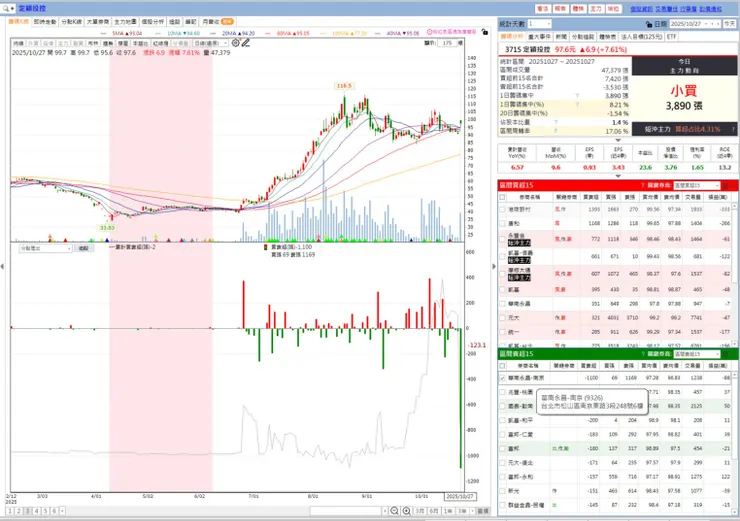Open the 重大事件 tab
This screenshot has height=521, width=740.
tap(539, 36)
